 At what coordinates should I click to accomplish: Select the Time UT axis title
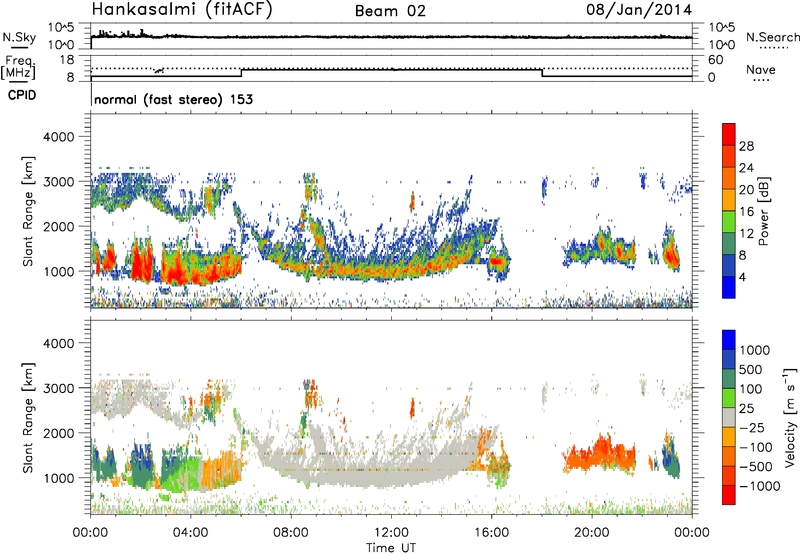(391, 548)
